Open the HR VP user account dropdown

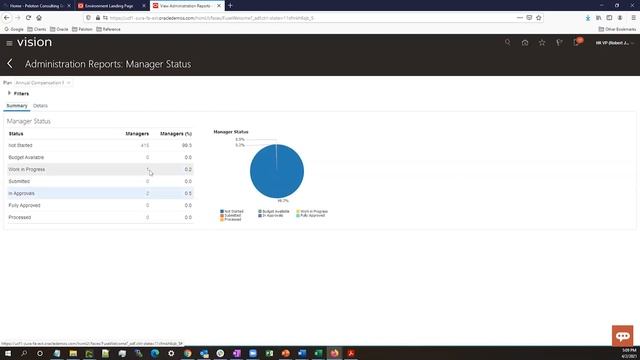tap(615, 43)
